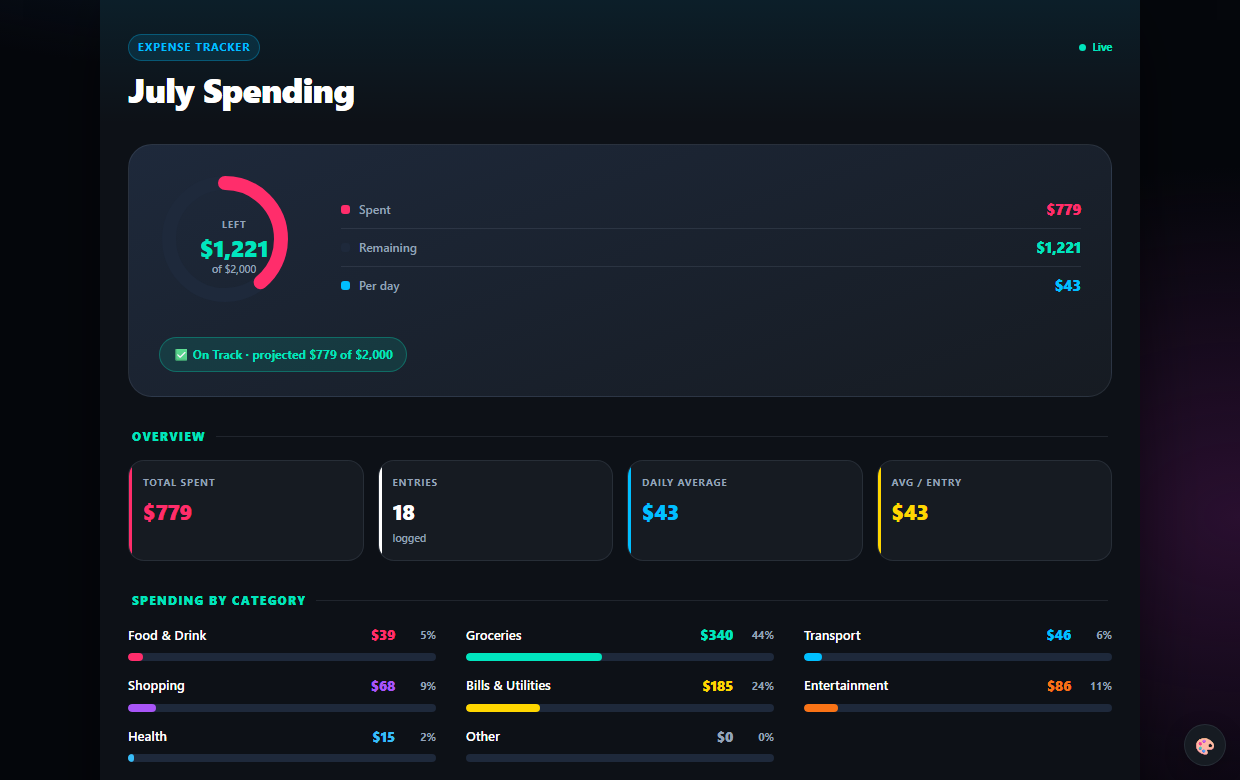Screen dimensions: 1240x780
Task: Click the Overview section heading
Action: pyautogui.click(x=168, y=437)
